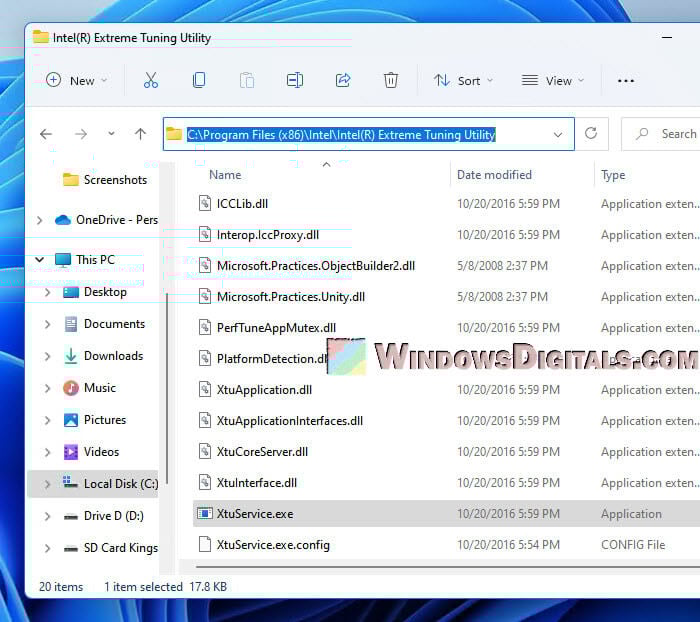Screen dimensions: 700x622
Task: Click the navigation pane vertical scrollbar
Action: (x=167, y=388)
